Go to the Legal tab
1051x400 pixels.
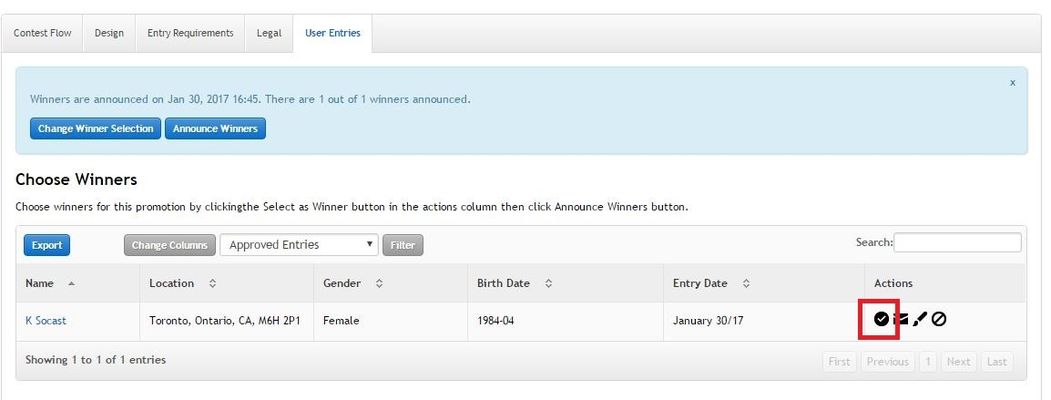268,33
